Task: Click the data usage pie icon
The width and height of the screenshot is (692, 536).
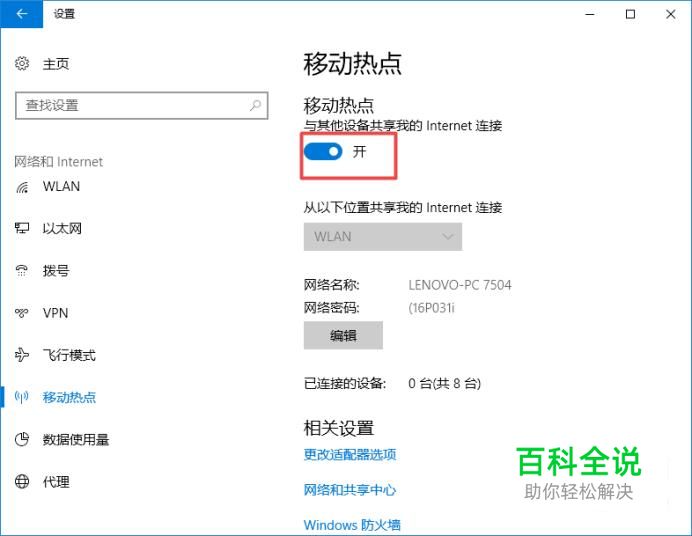Action: click(22, 439)
